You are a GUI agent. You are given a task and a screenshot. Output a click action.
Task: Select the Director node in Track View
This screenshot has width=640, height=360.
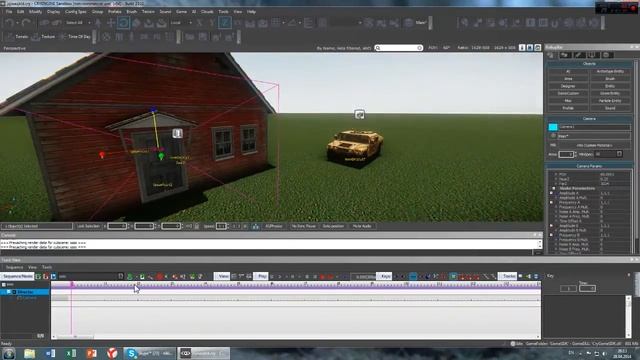click(x=25, y=292)
